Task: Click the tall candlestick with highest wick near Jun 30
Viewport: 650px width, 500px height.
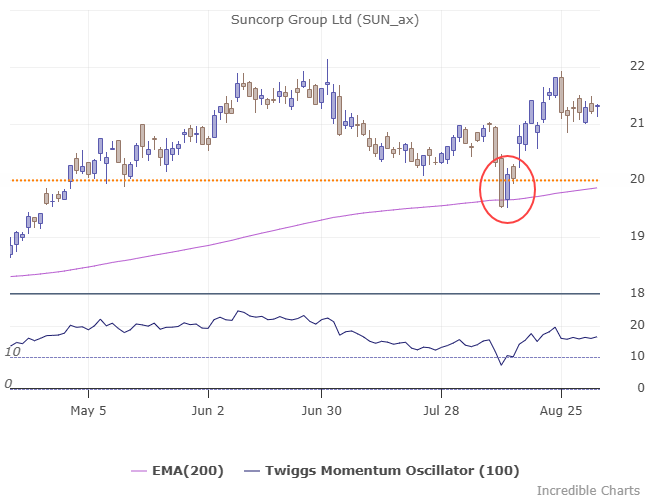Action: pyautogui.click(x=327, y=77)
